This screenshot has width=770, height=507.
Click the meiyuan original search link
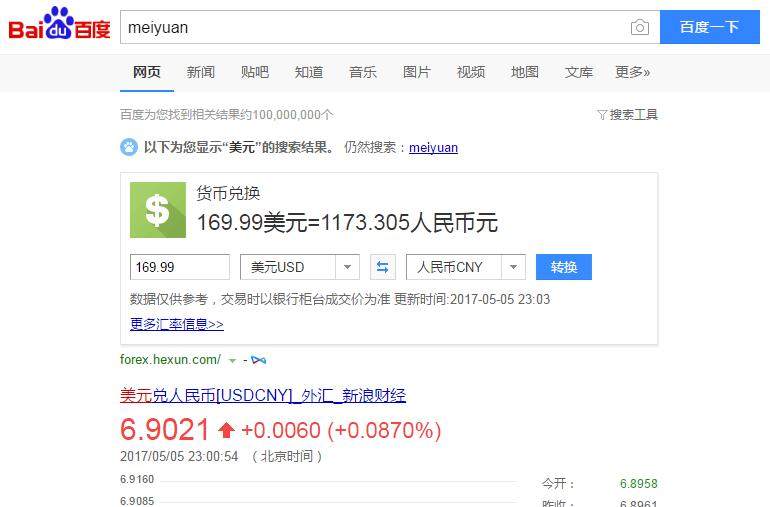pyautogui.click(x=433, y=147)
